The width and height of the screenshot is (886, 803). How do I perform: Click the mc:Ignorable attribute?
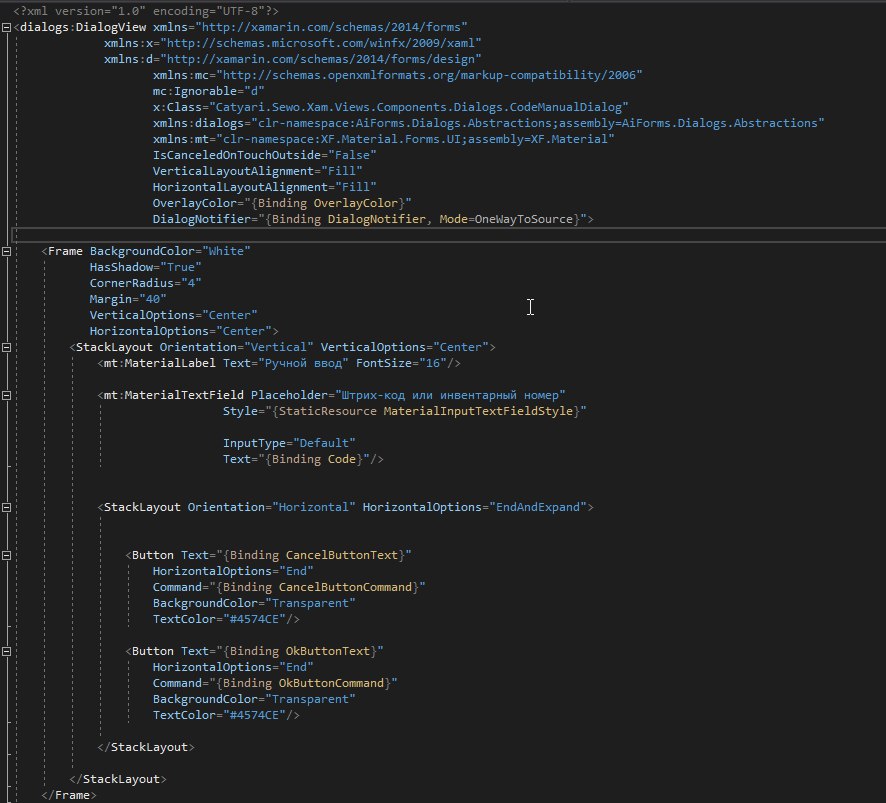(x=209, y=91)
